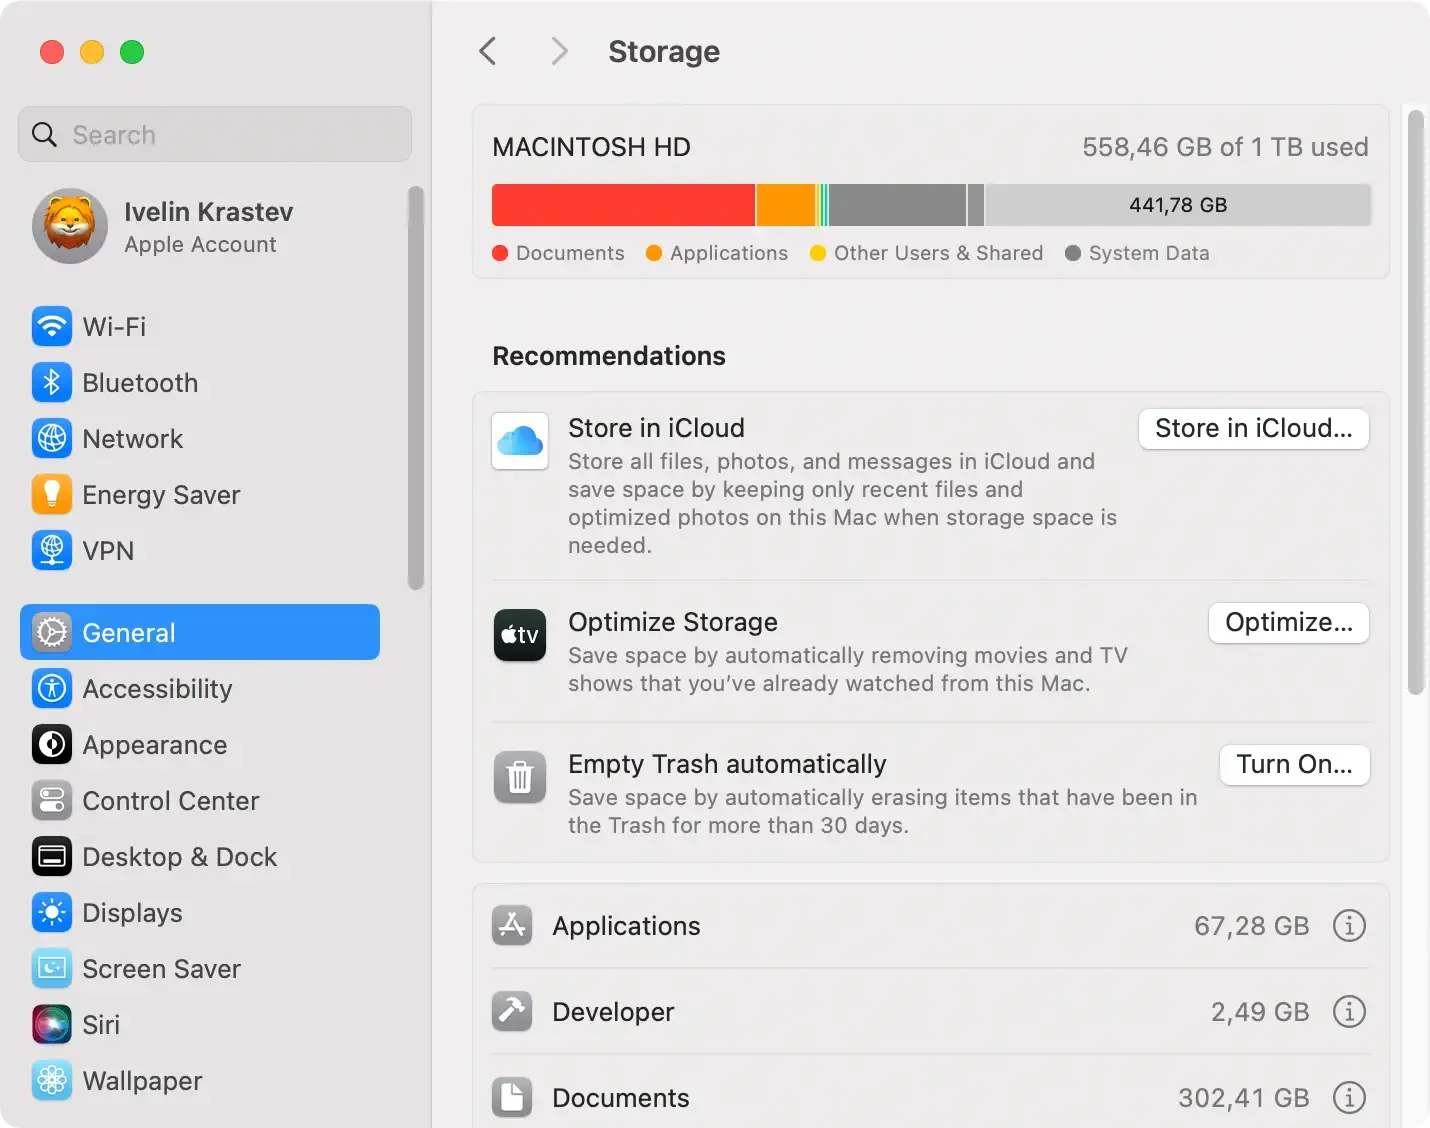Turn On empty Trash automatically
The height and width of the screenshot is (1128, 1430).
pos(1294,764)
